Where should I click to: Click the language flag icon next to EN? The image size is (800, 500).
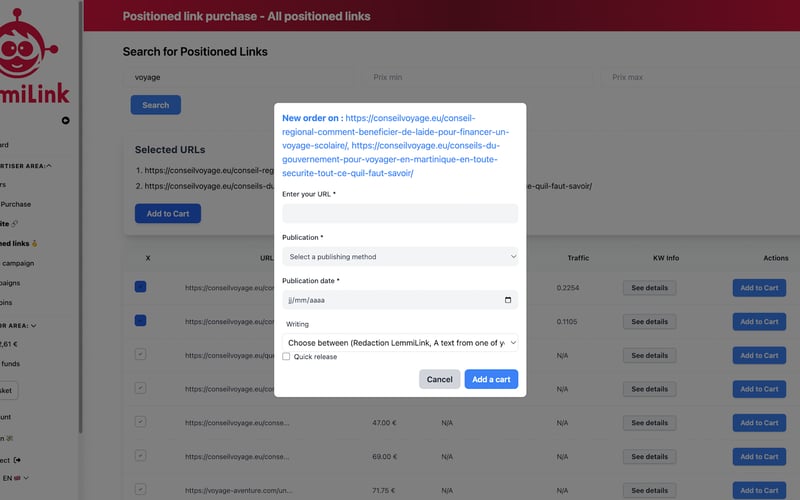[x=17, y=479]
